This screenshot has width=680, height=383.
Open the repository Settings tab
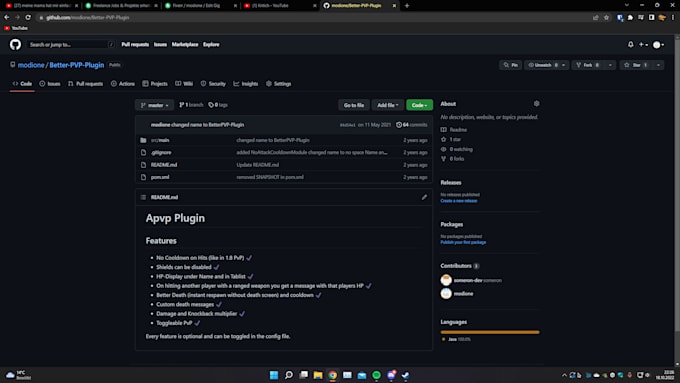pyautogui.click(x=278, y=83)
